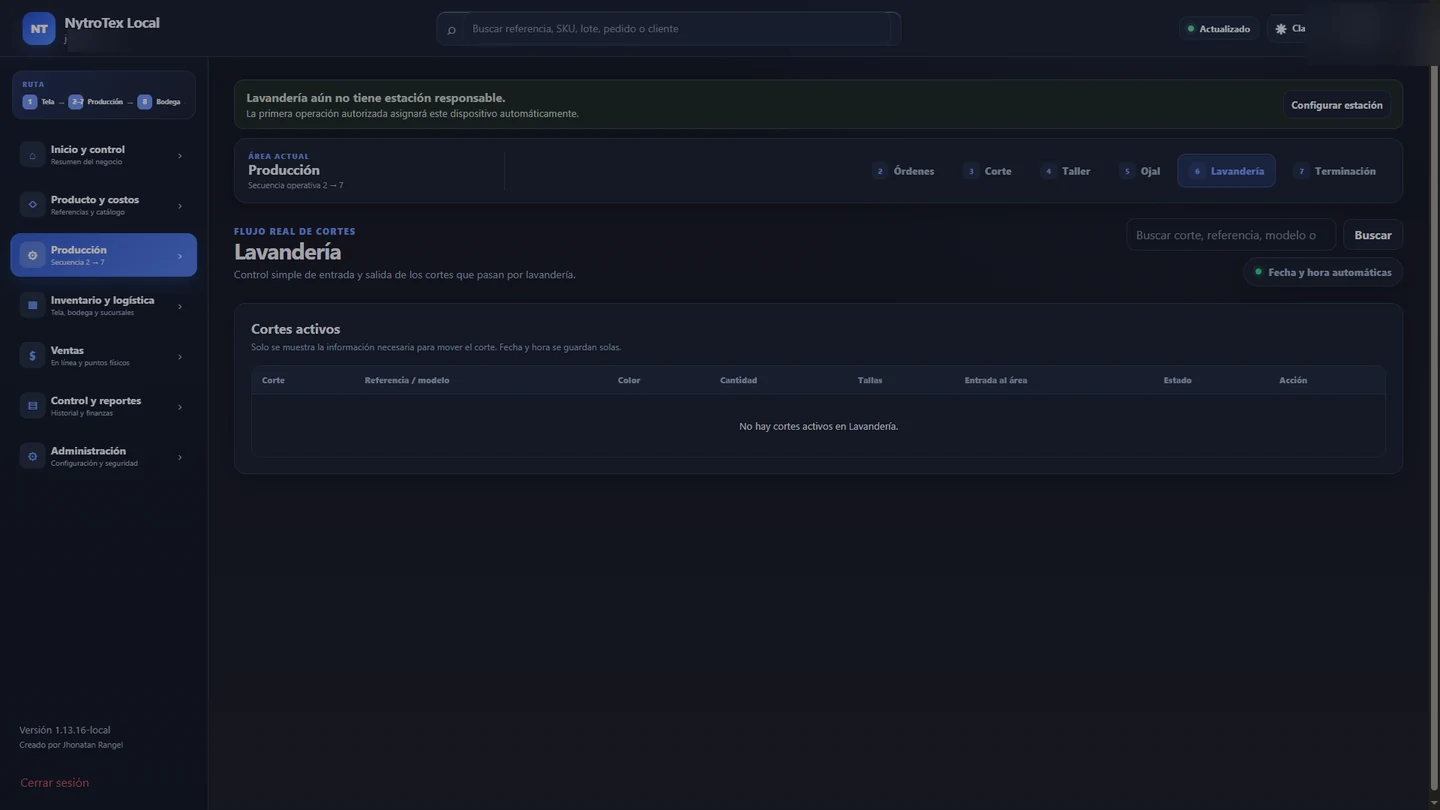Click the Control y reportes ledger icon
The width and height of the screenshot is (1440, 810).
(x=32, y=406)
